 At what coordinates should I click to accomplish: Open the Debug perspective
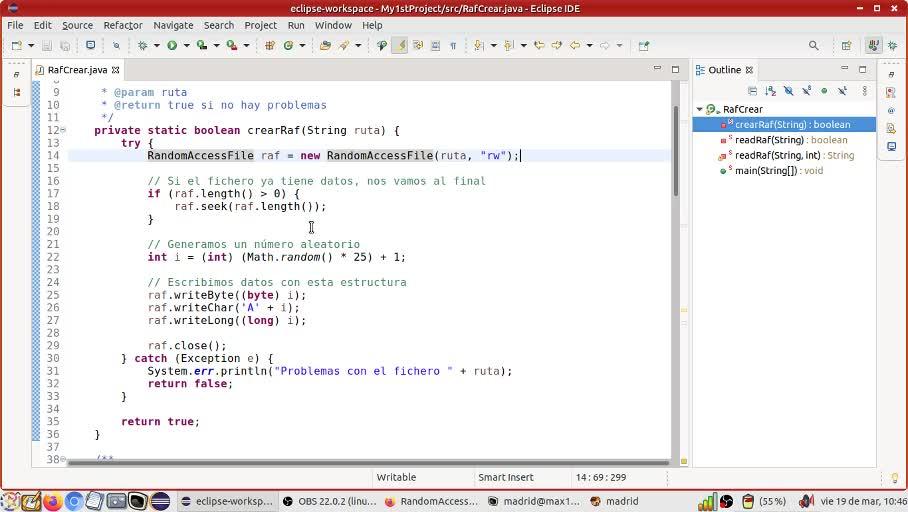890,45
